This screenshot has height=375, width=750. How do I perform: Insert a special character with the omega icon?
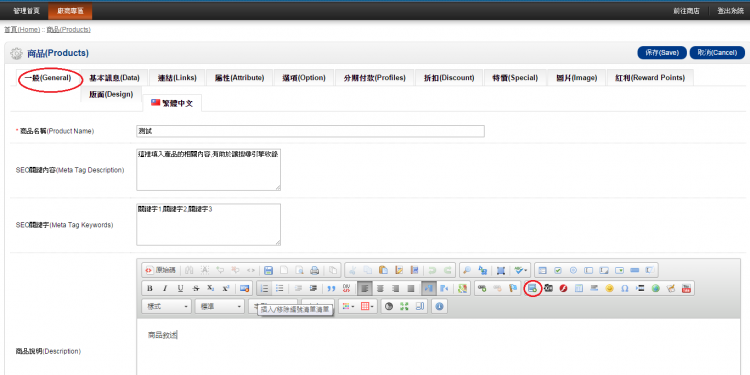tap(625, 288)
